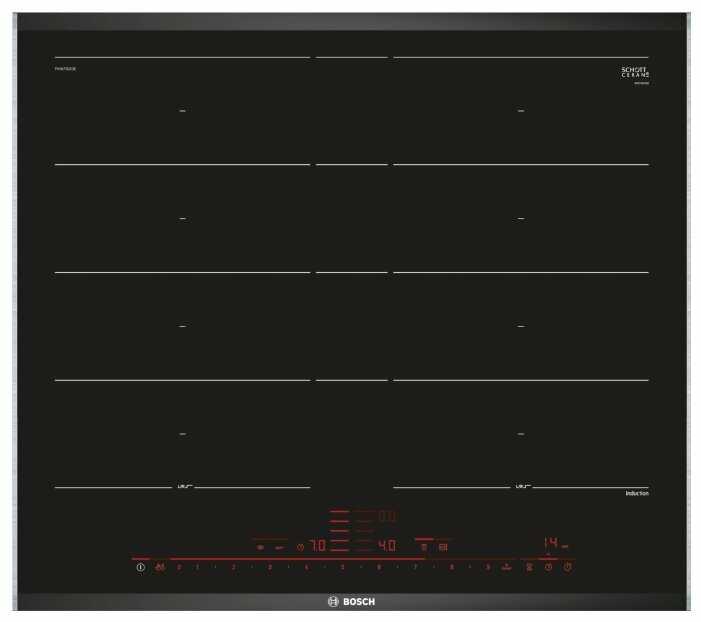Tap the timer display showing 14

click(550, 542)
